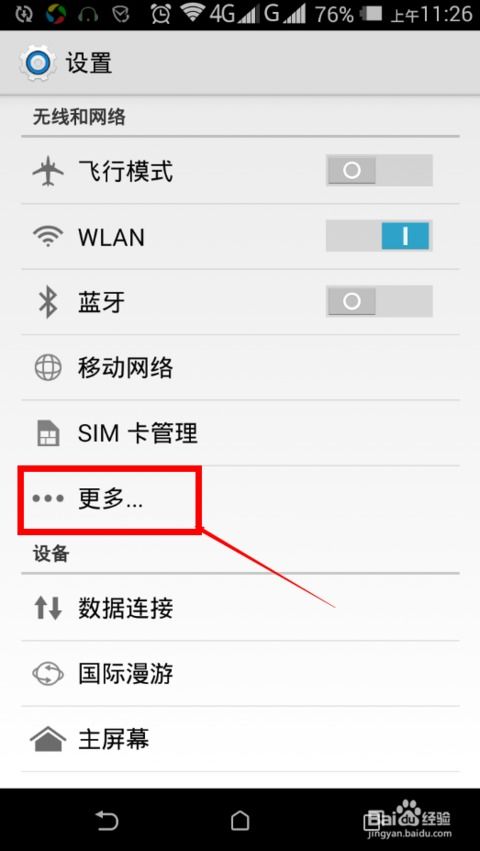Tap the SIM card icon
The image size is (480, 851).
coord(48,433)
